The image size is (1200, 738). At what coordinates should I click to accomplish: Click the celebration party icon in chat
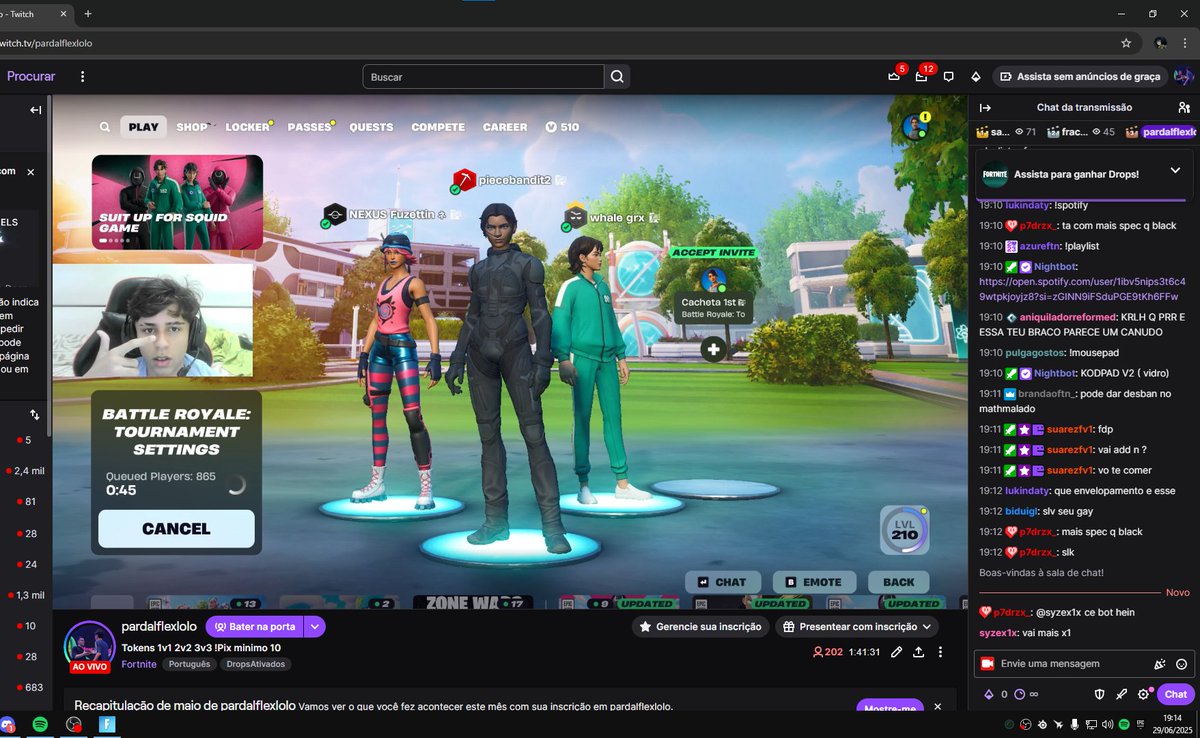1160,664
